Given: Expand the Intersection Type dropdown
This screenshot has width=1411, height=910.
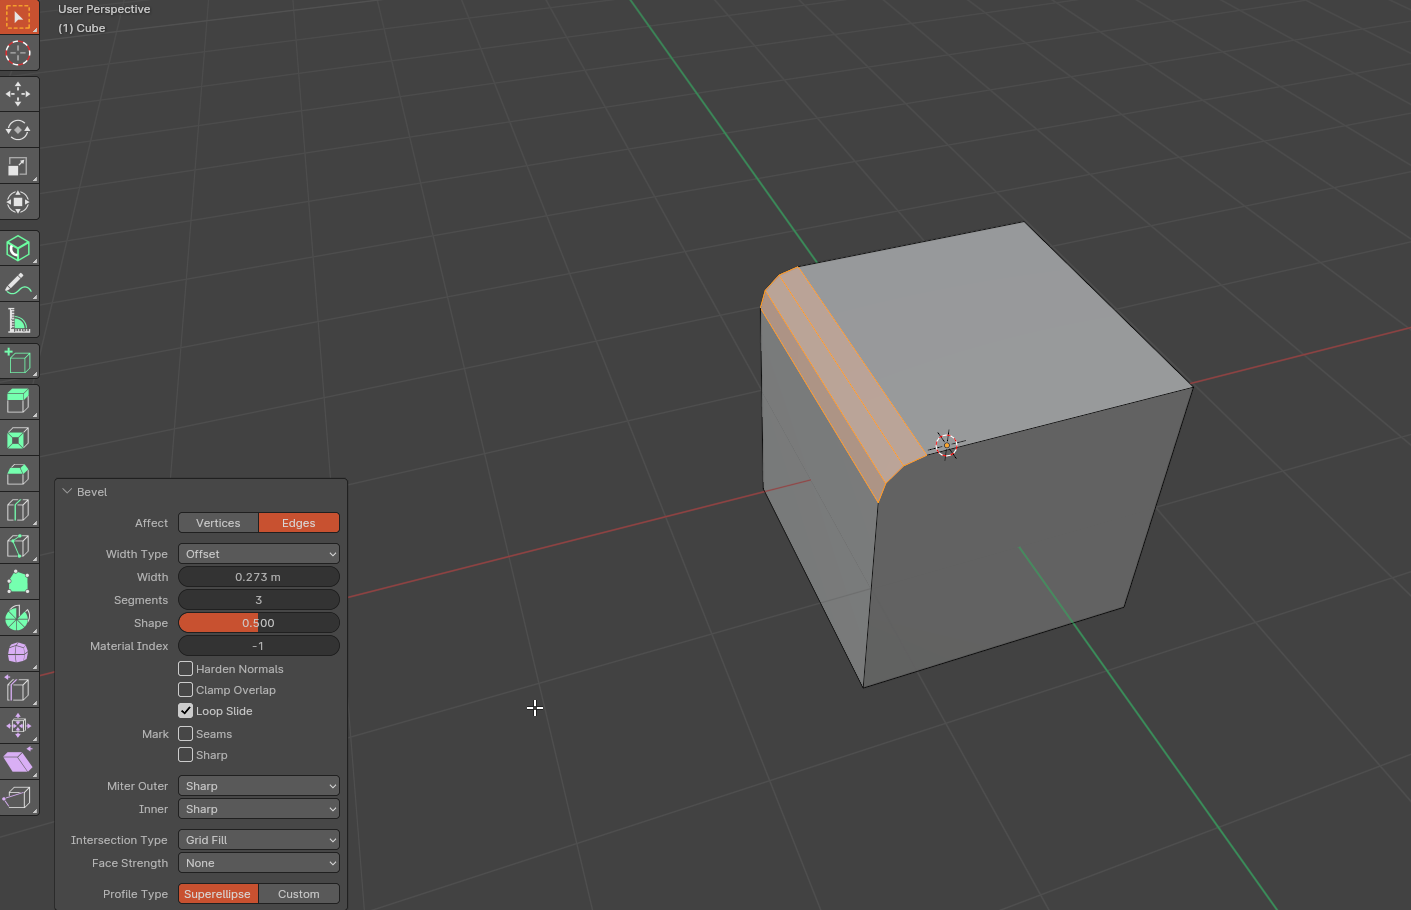Looking at the screenshot, I should tap(258, 840).
